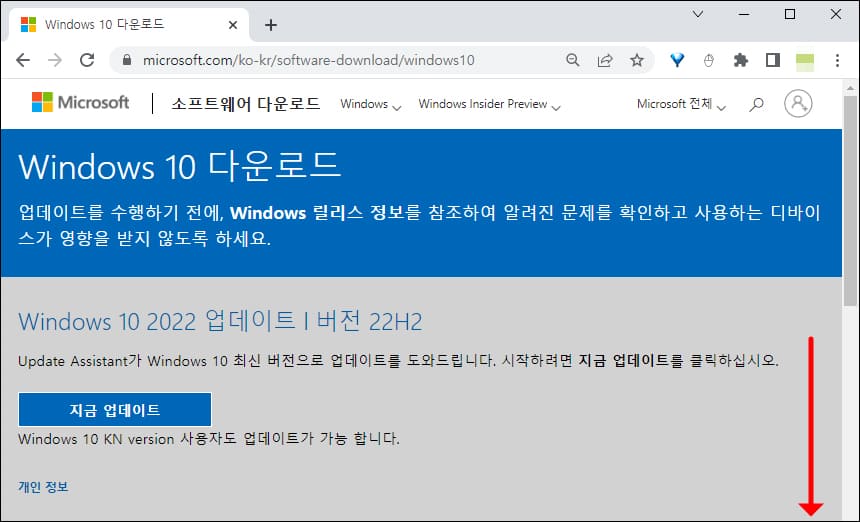The height and width of the screenshot is (522, 860).
Task: Reload the current page
Action: [87, 60]
